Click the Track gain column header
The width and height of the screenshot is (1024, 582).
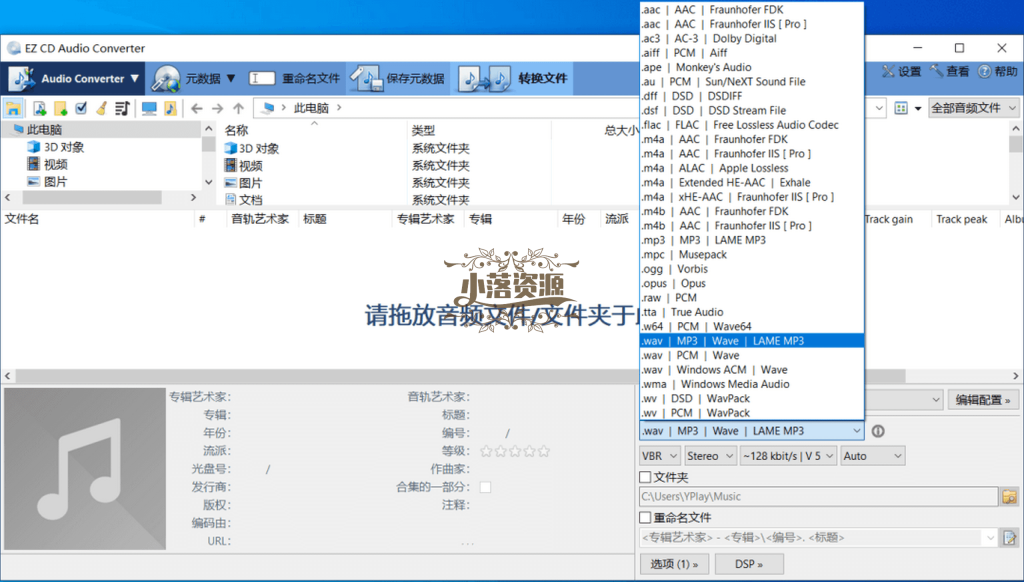[x=889, y=219]
